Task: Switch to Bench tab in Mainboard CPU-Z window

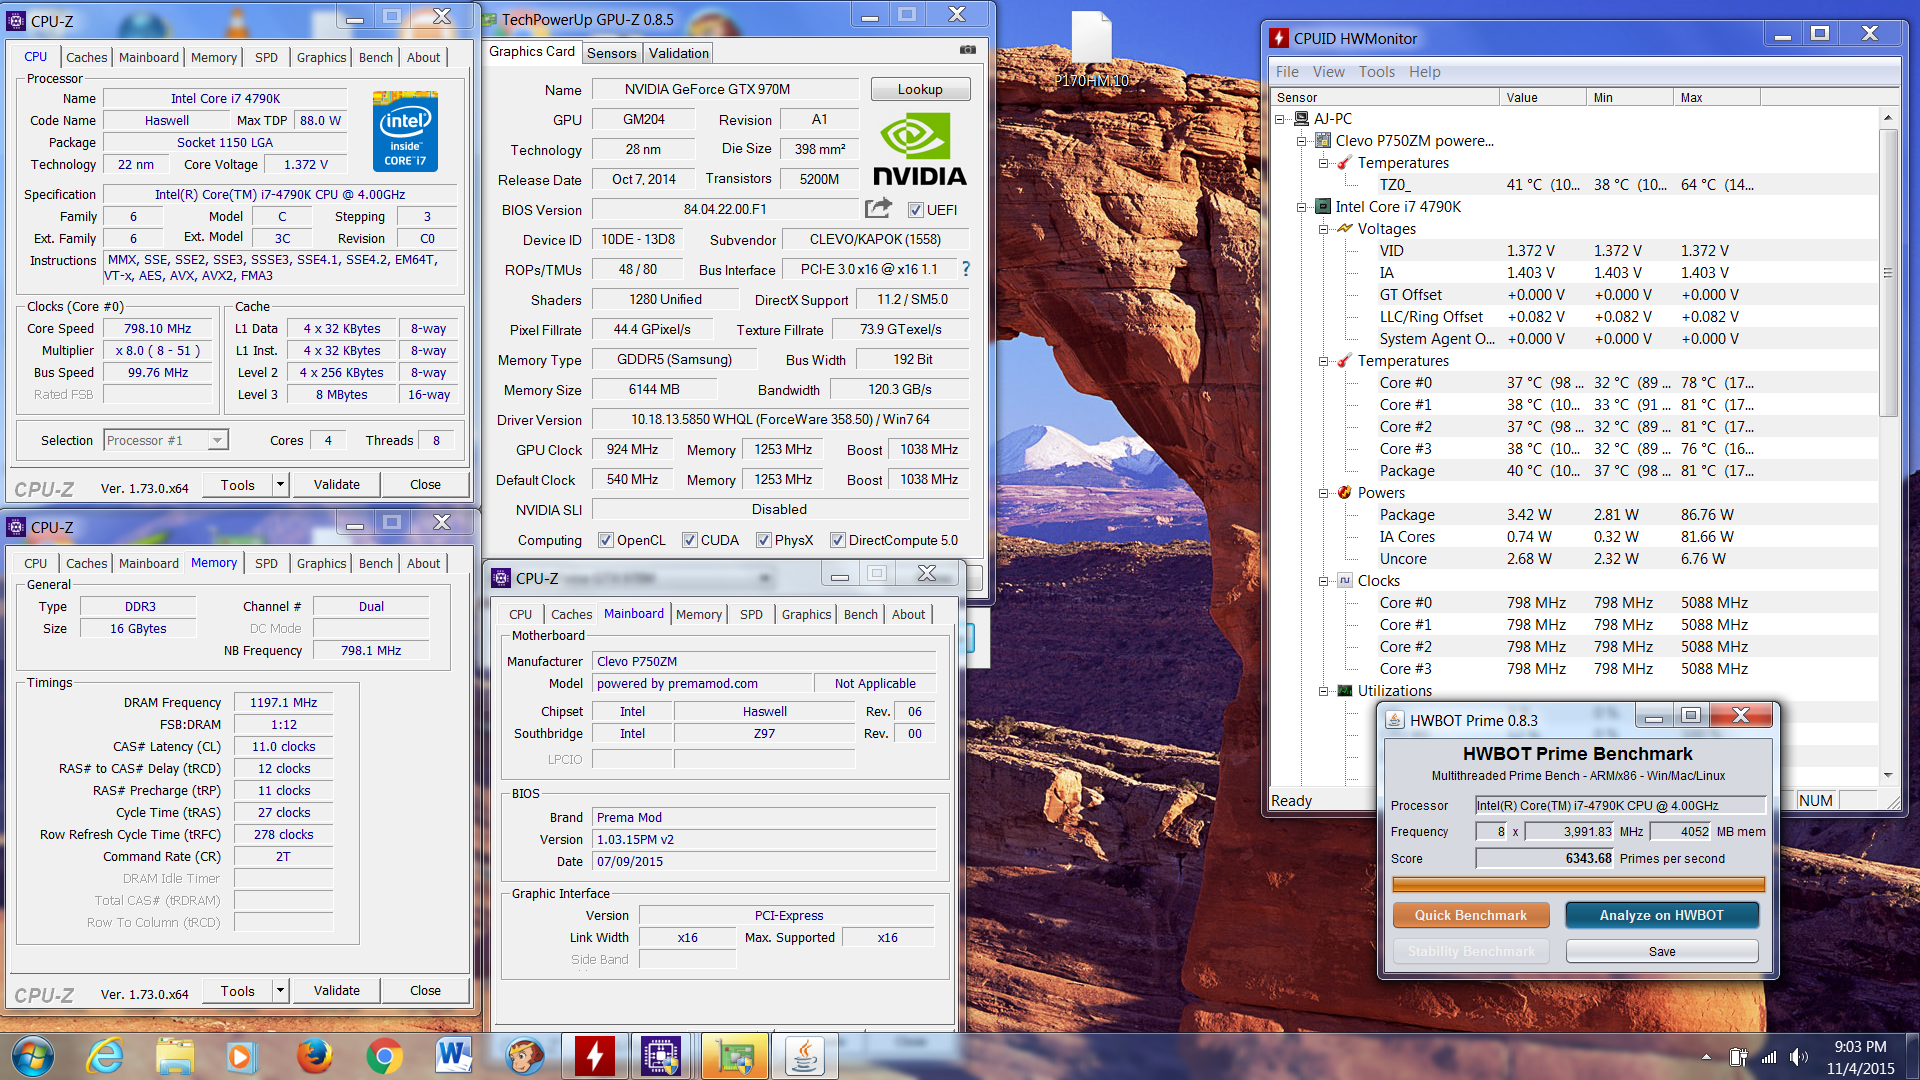Action: point(860,615)
